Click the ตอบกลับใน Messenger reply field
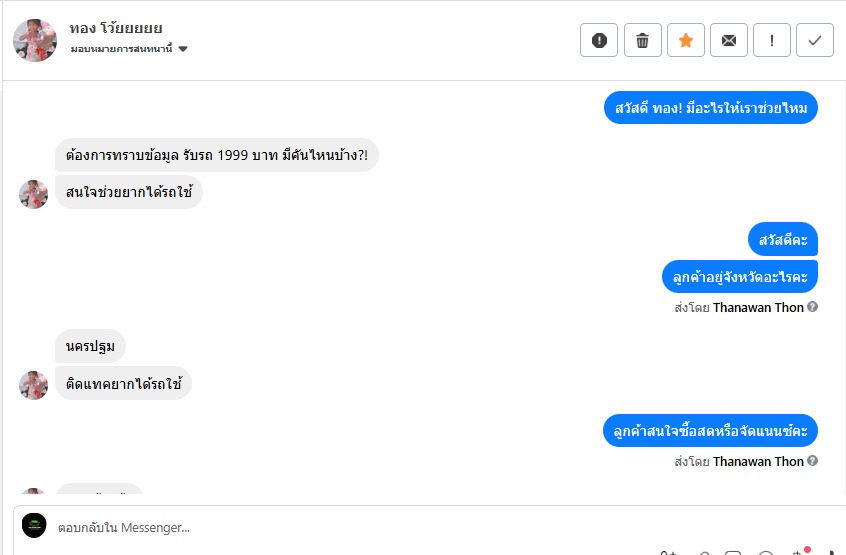The height and width of the screenshot is (555, 846). click(x=400, y=527)
